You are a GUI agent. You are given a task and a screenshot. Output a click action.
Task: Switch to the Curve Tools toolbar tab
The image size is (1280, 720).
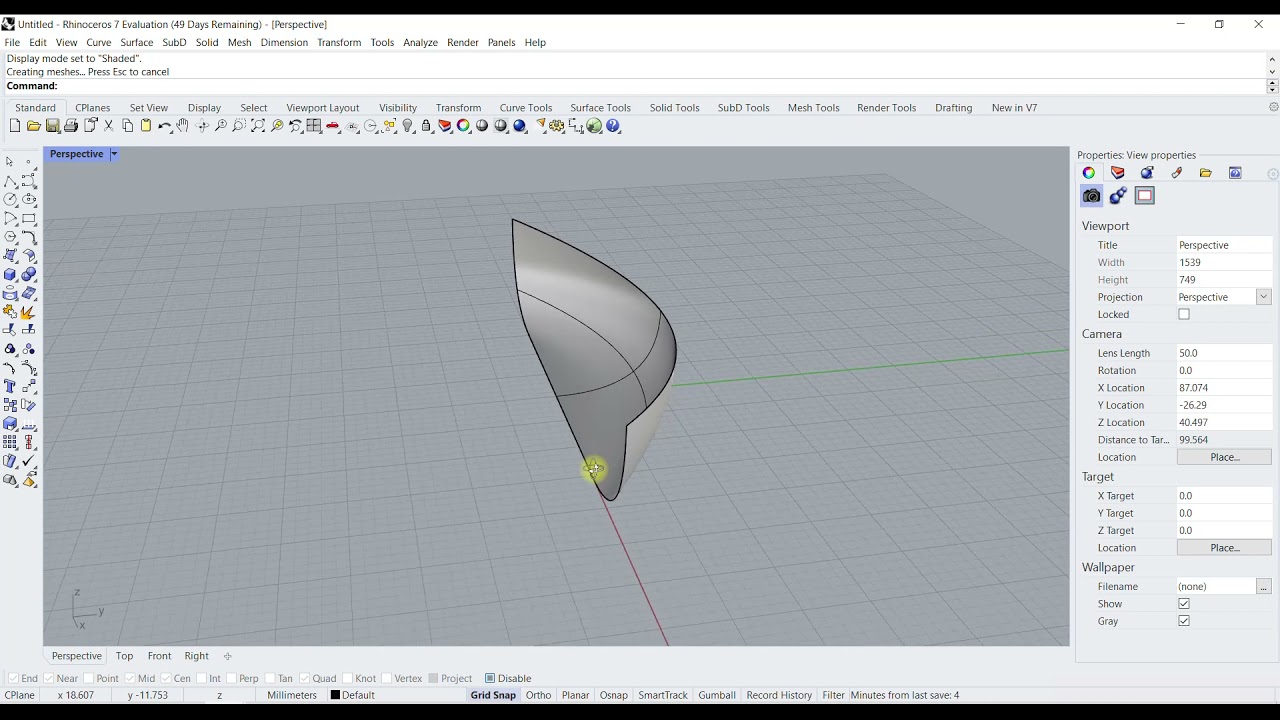pos(526,107)
